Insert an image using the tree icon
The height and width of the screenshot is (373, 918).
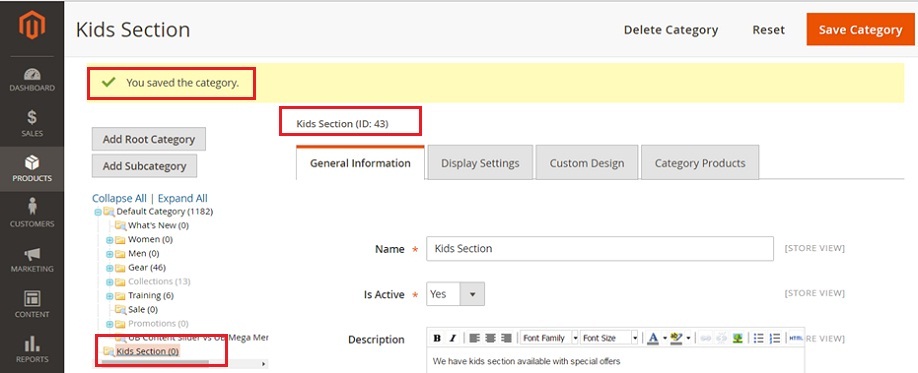pos(738,338)
